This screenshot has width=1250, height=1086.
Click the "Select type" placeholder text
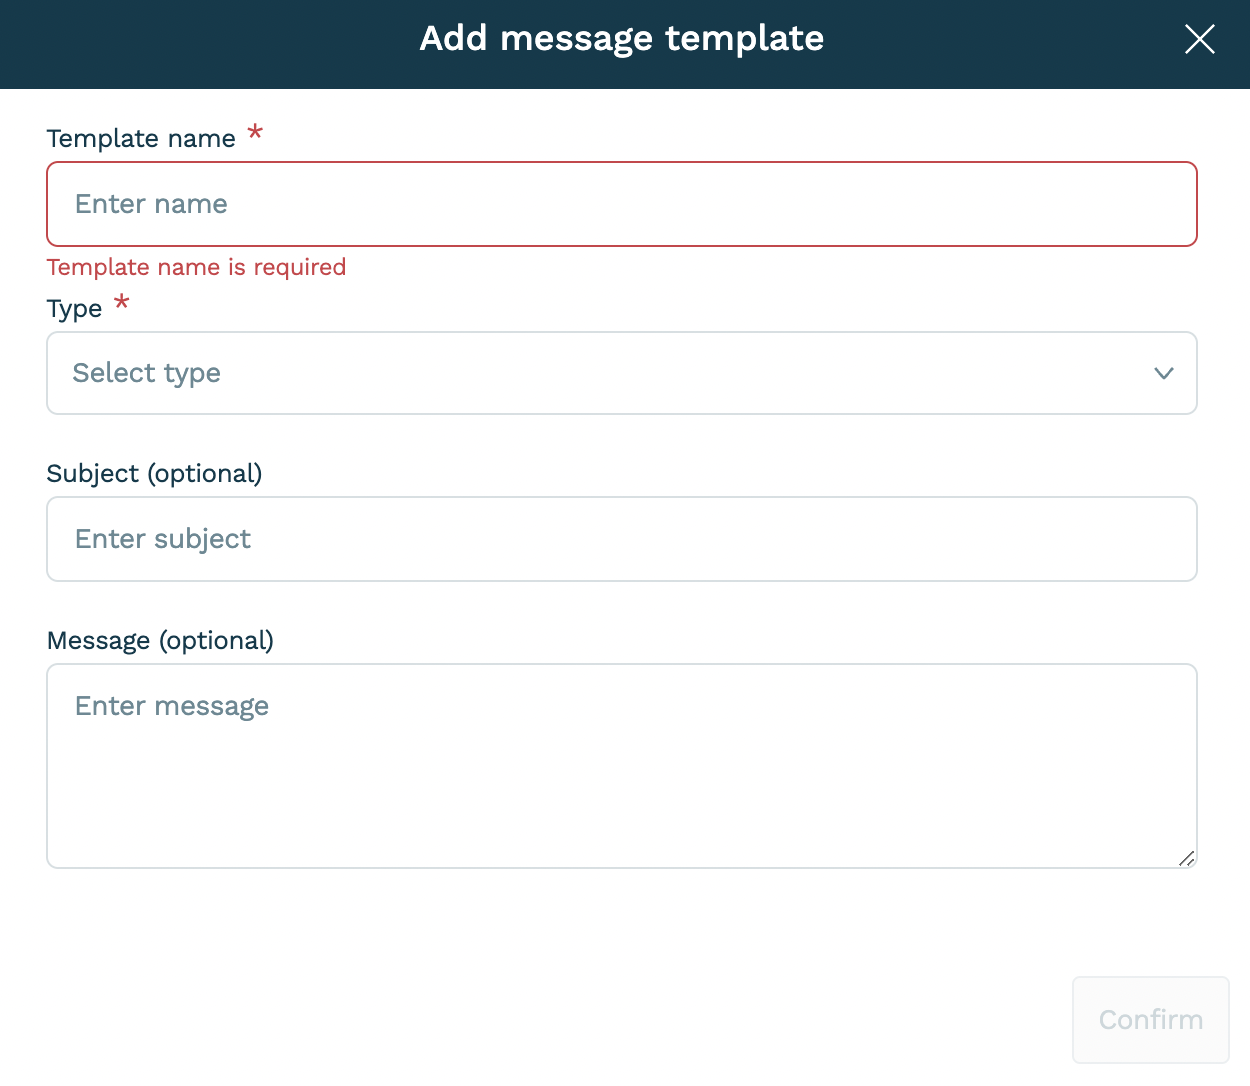(x=146, y=373)
